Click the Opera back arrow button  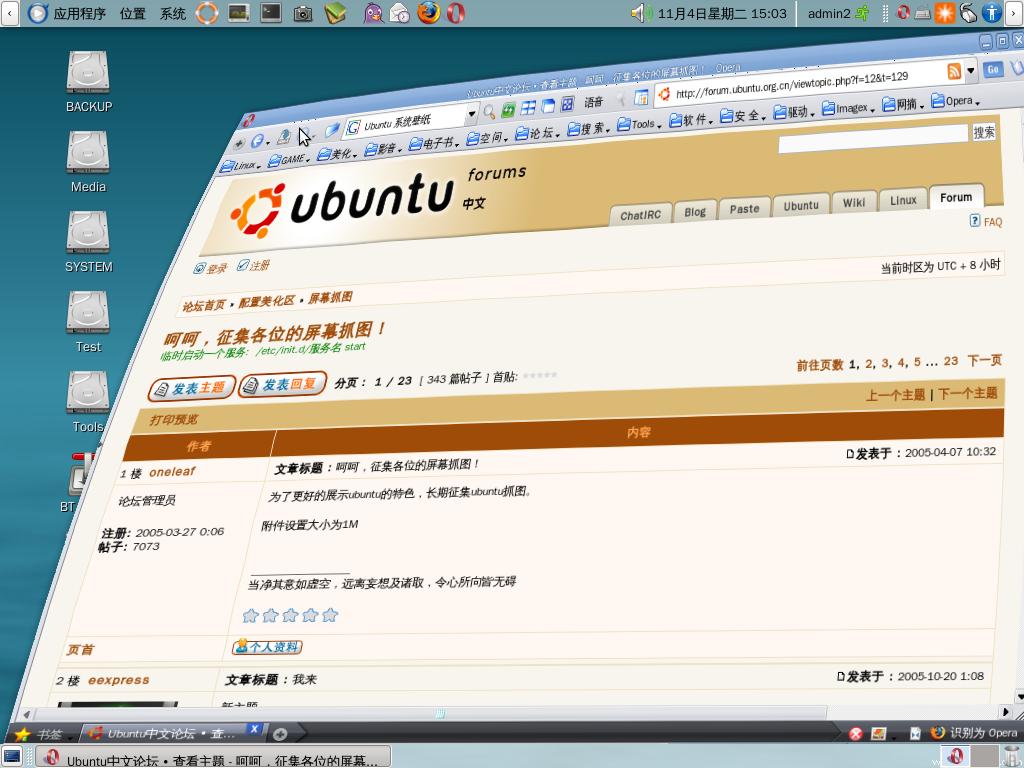258,141
